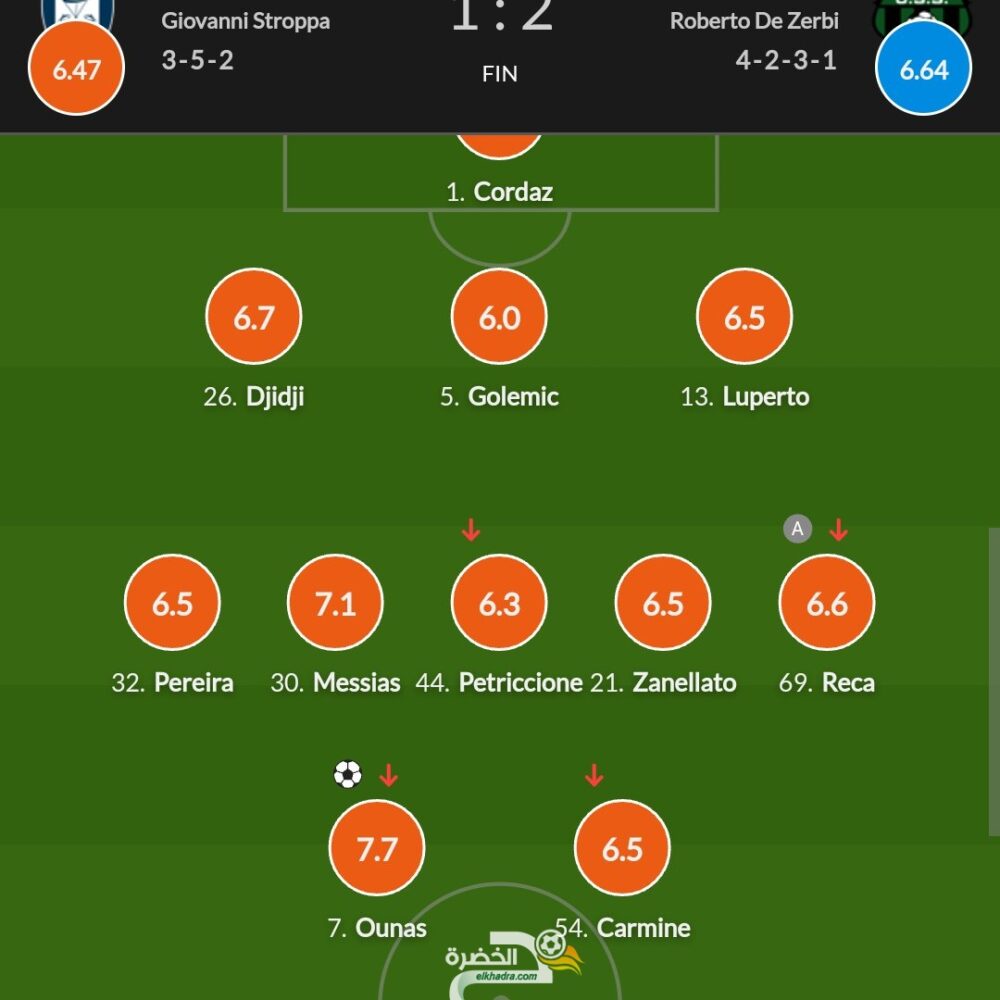Click the goal ball icon above Ounas
The width and height of the screenshot is (1000, 1000).
click(348, 775)
